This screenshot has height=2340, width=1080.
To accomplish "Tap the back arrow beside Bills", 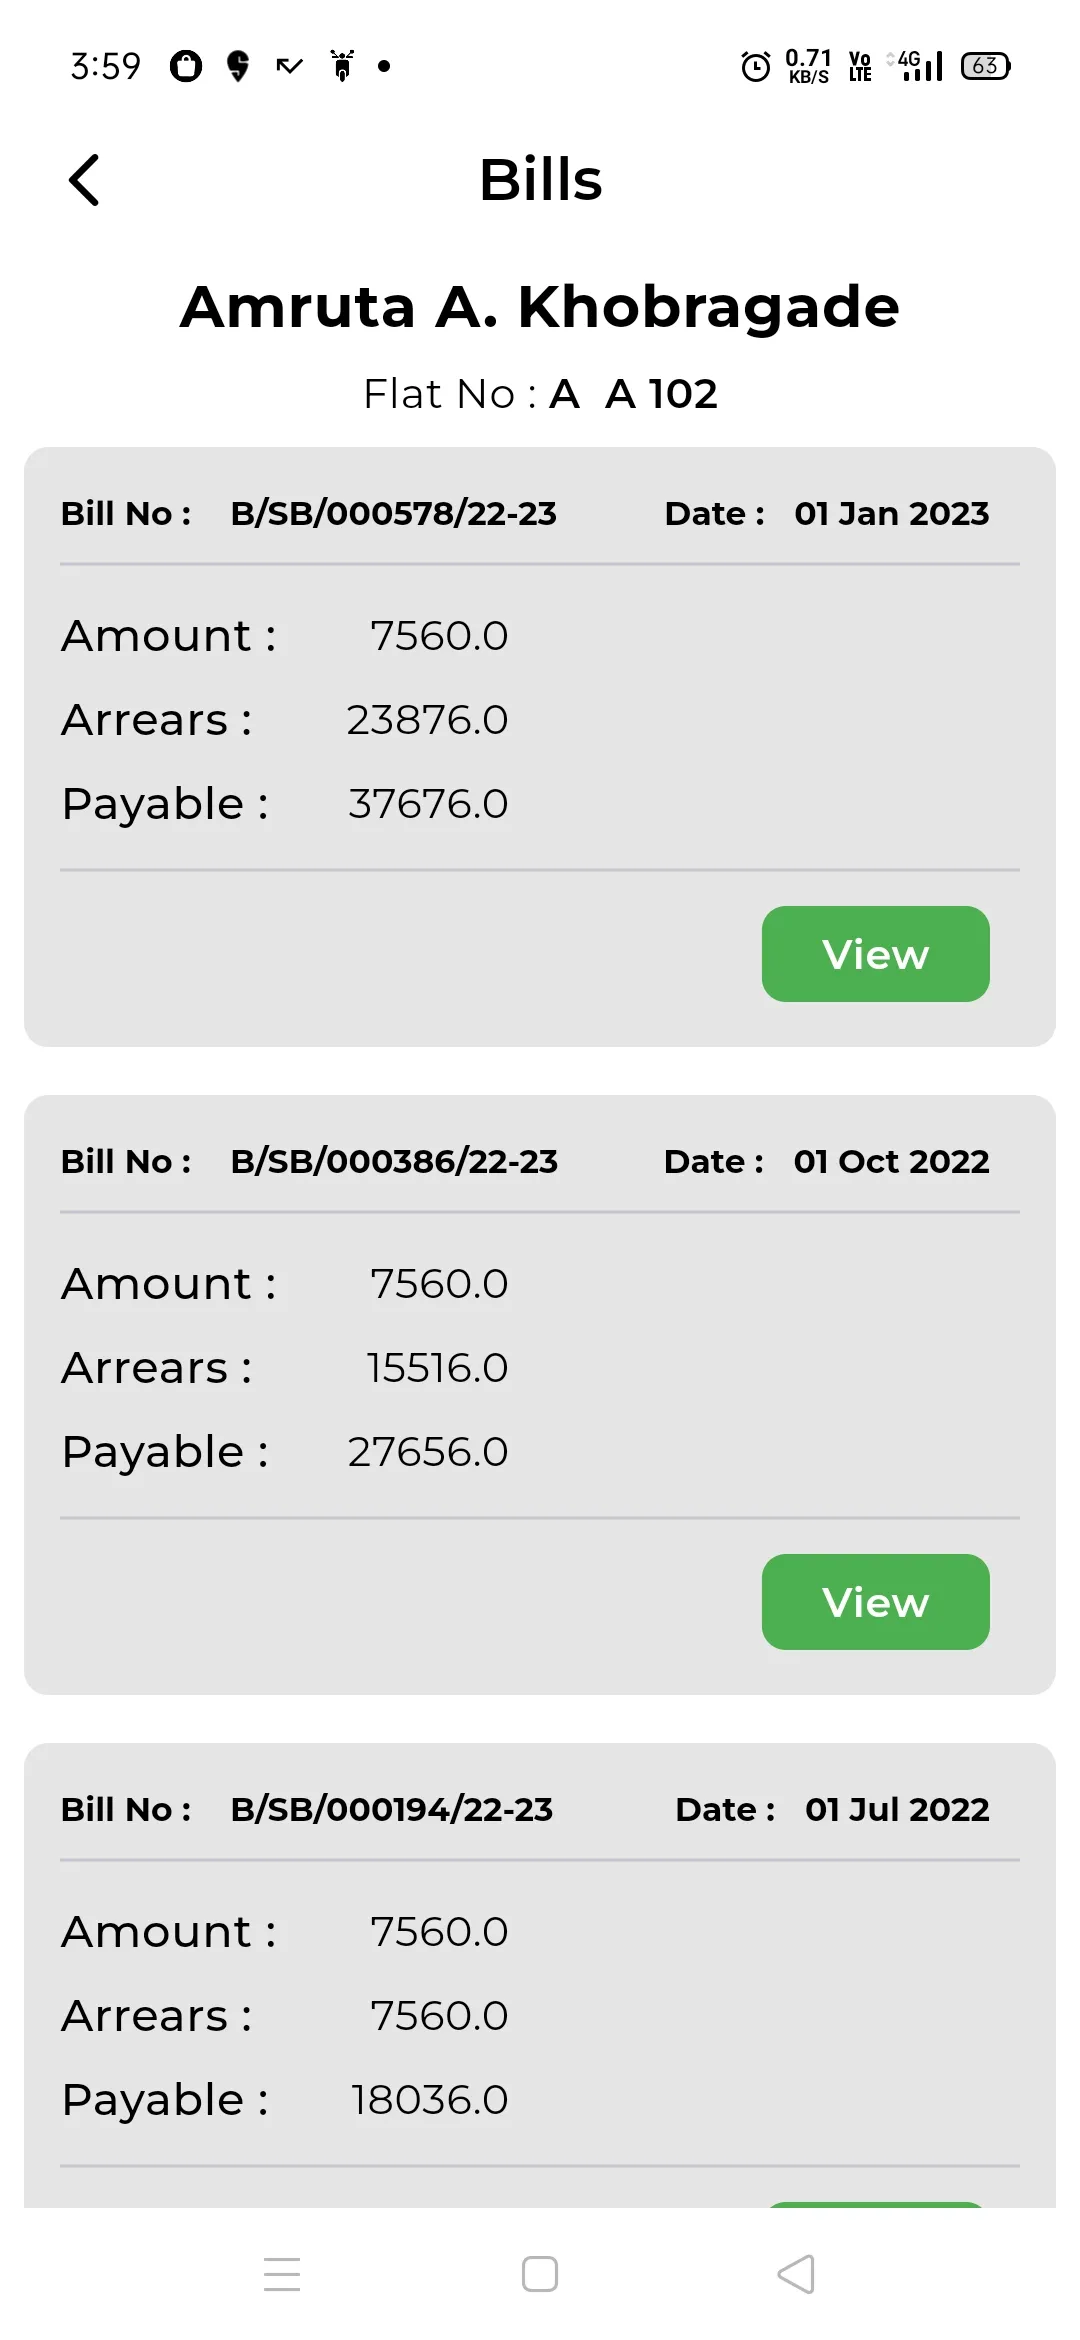I will click(84, 180).
